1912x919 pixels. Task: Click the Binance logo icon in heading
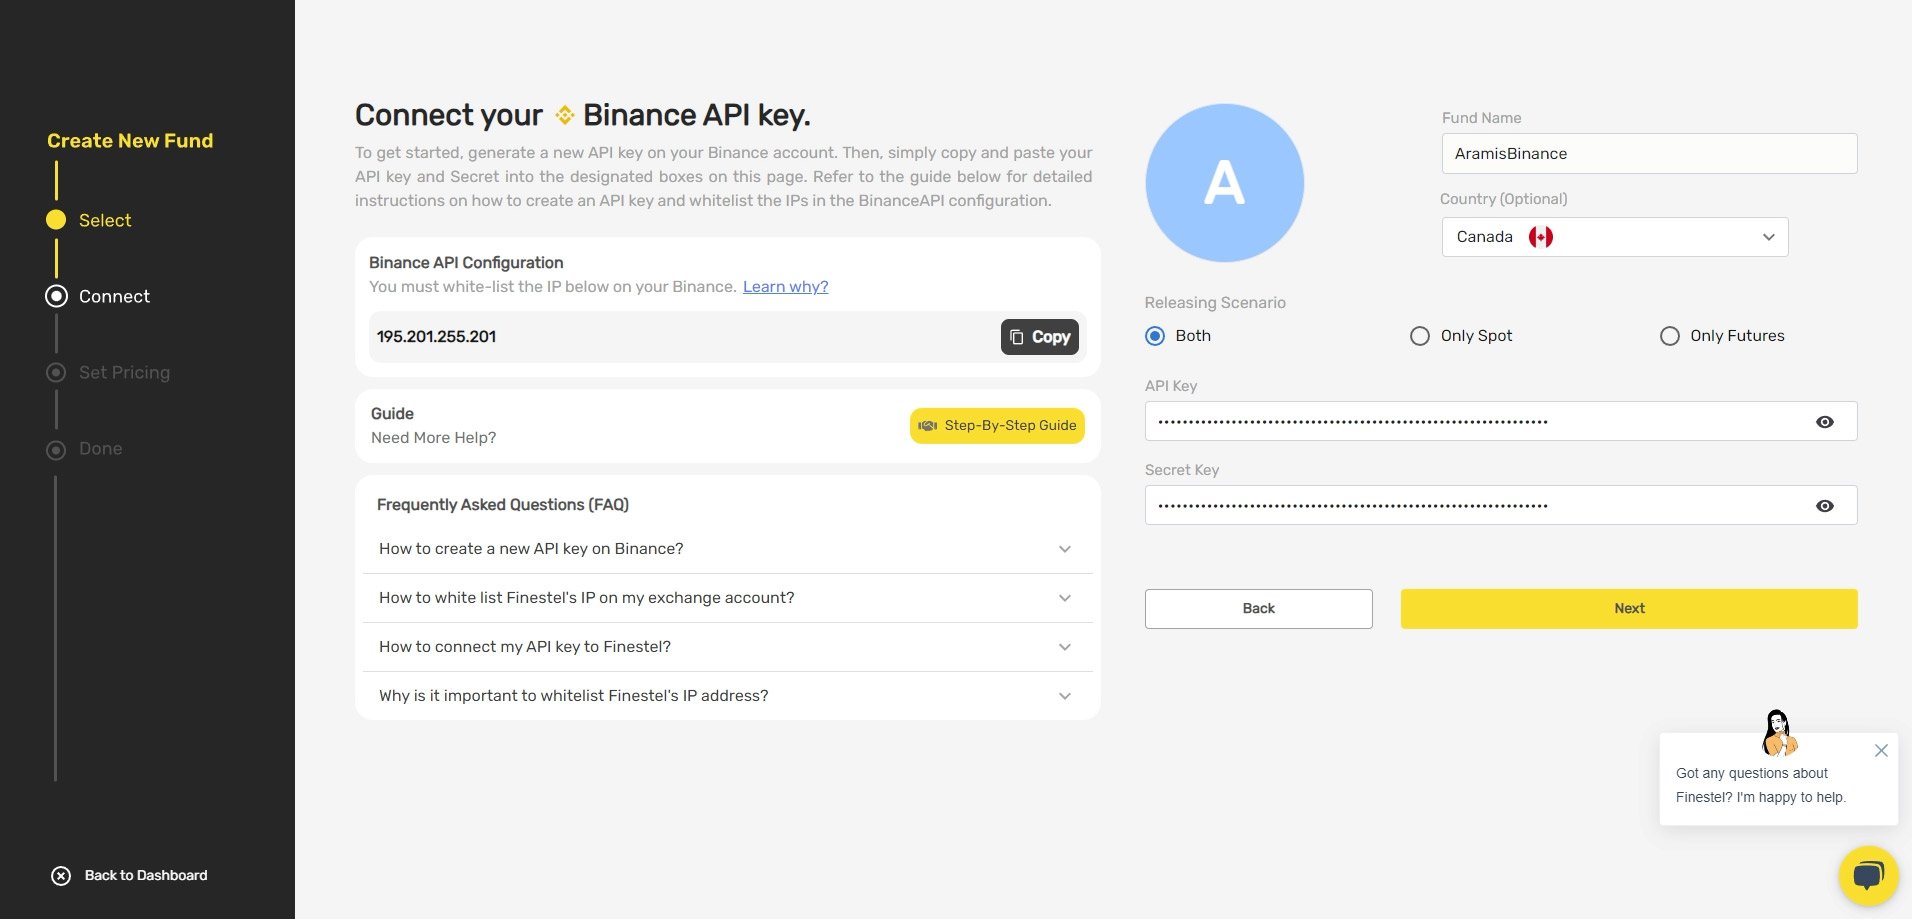(565, 115)
